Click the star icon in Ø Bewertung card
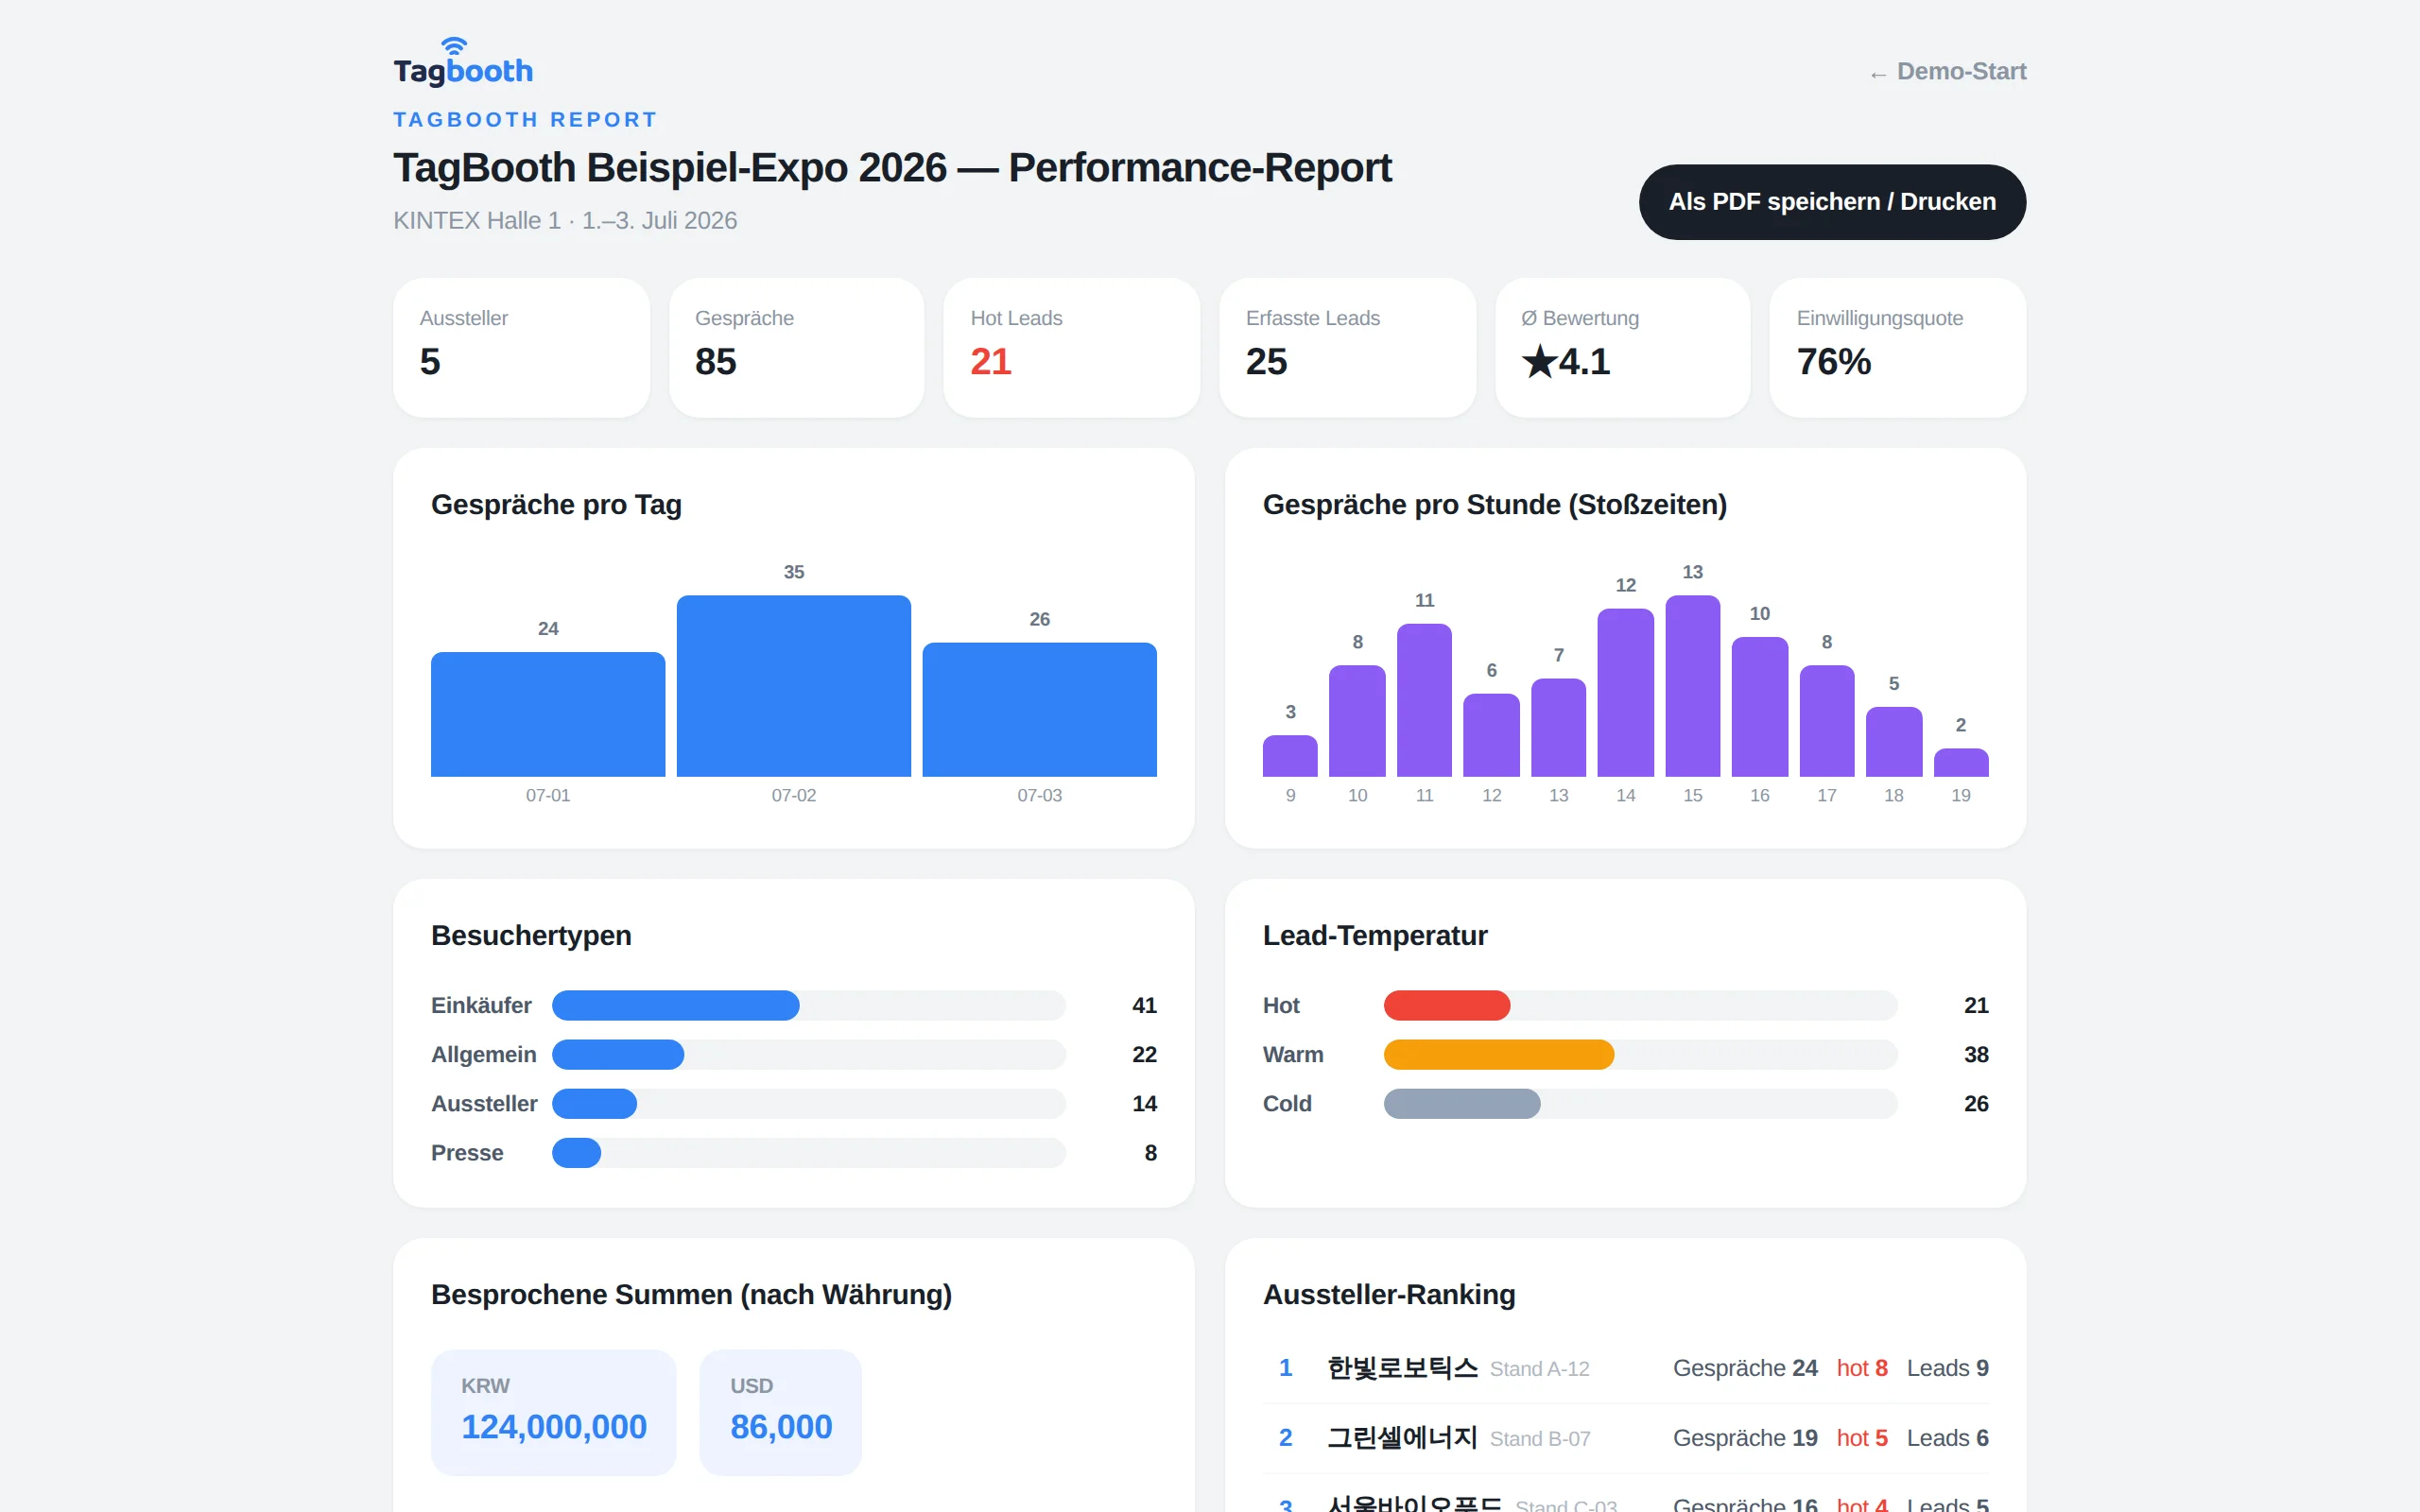 pyautogui.click(x=1539, y=362)
